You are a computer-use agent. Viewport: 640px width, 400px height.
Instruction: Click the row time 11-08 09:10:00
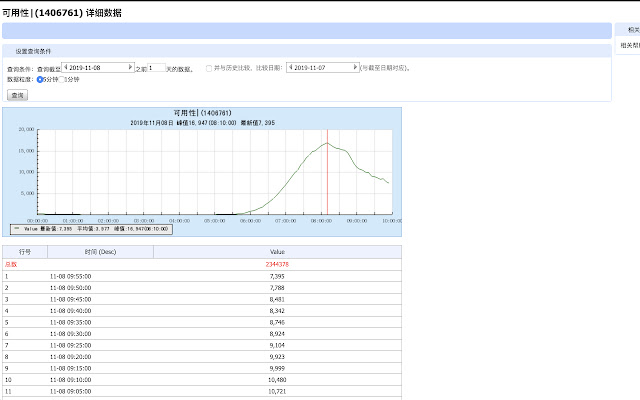click(x=71, y=380)
